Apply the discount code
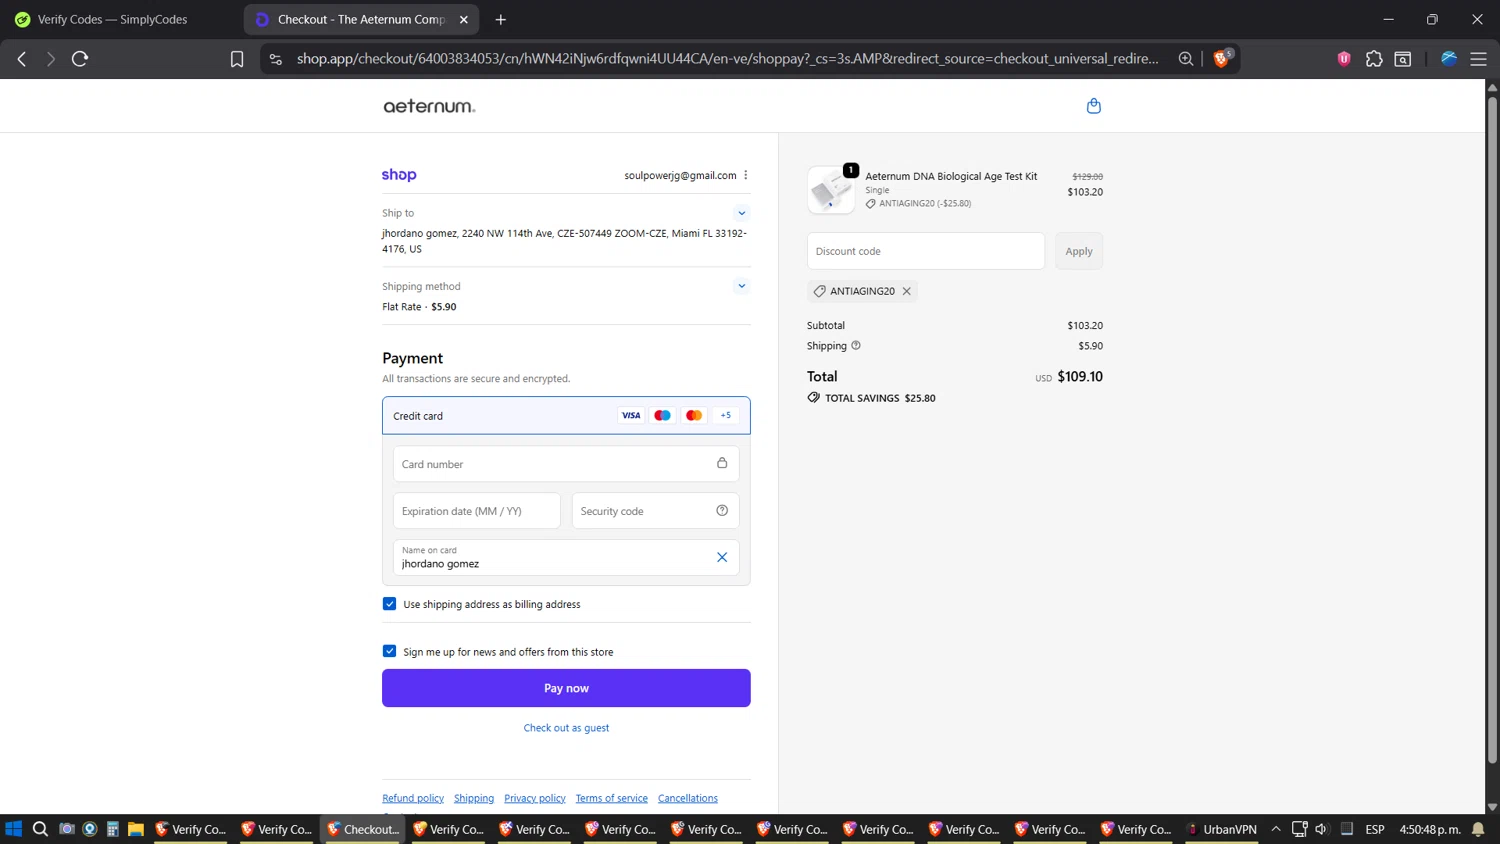The width and height of the screenshot is (1500, 844). pyautogui.click(x=1079, y=251)
